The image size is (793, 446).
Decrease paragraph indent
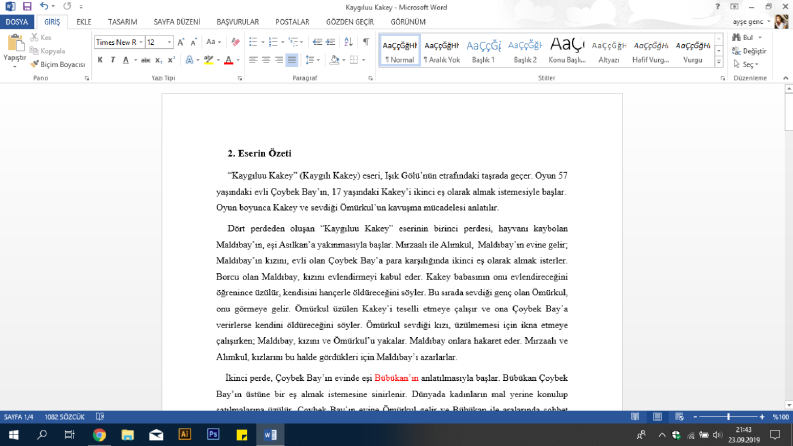[x=317, y=42]
